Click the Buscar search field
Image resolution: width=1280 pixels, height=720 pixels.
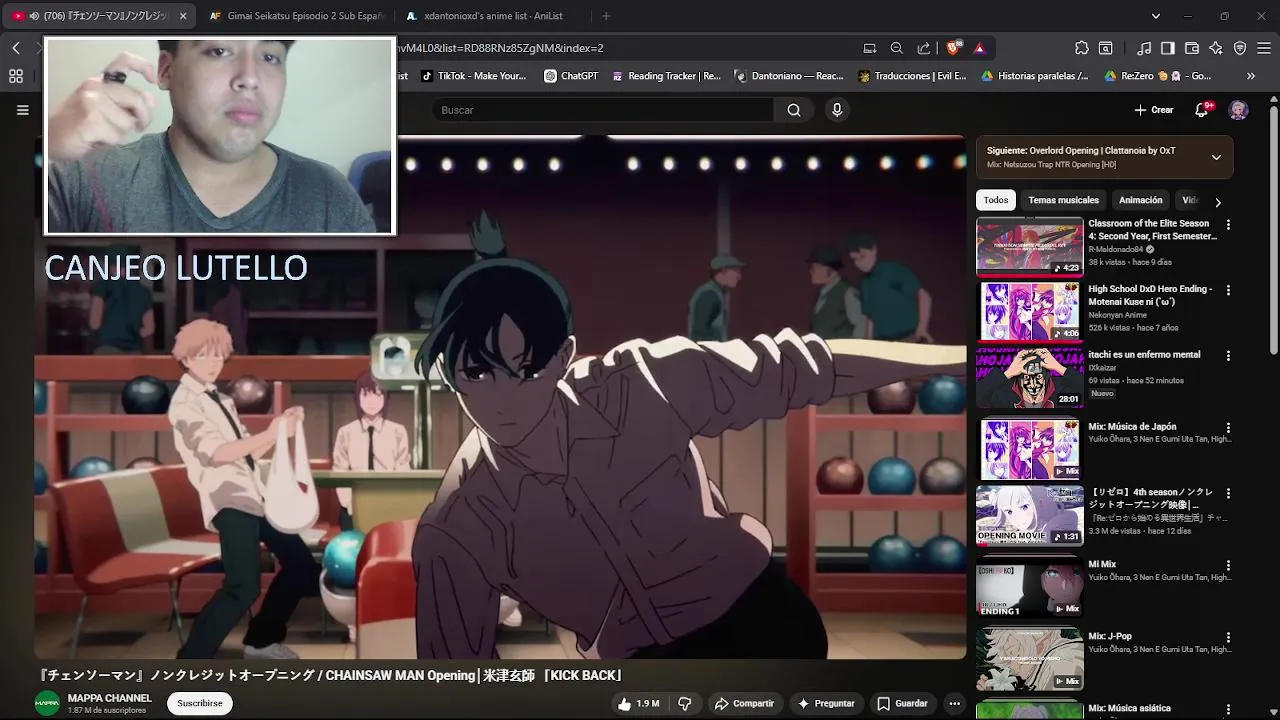(x=603, y=110)
